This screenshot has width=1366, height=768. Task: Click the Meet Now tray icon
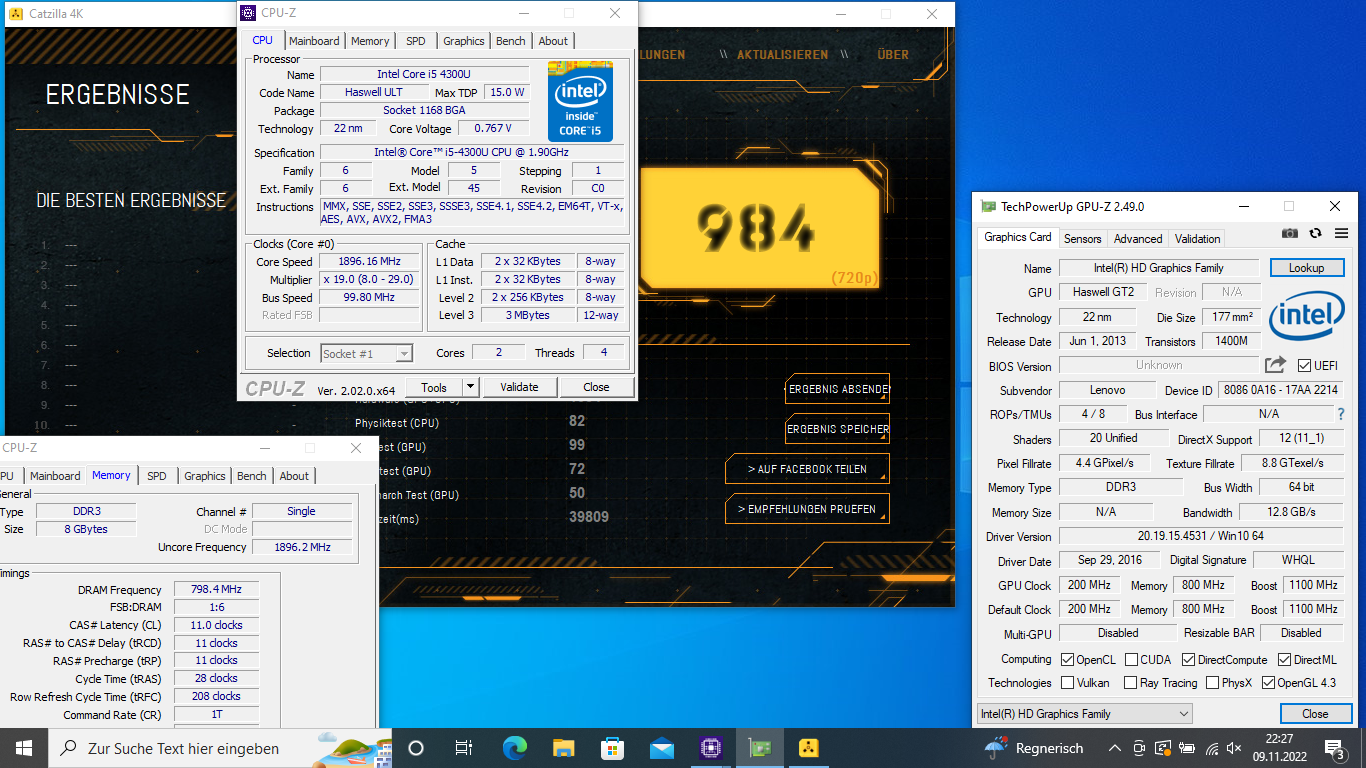pos(1139,748)
